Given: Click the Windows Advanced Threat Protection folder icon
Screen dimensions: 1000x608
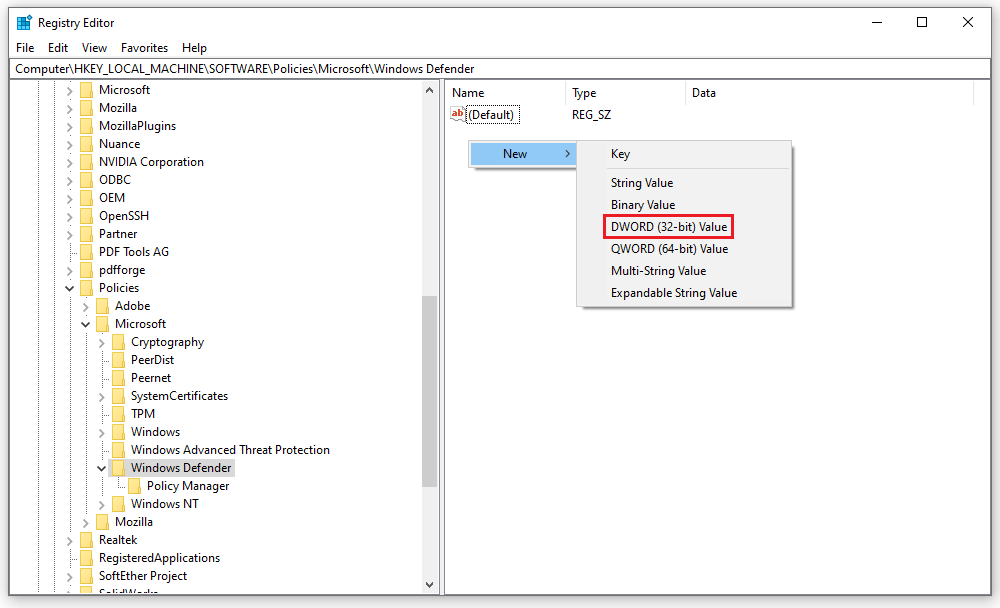Looking at the screenshot, I should click(x=119, y=450).
